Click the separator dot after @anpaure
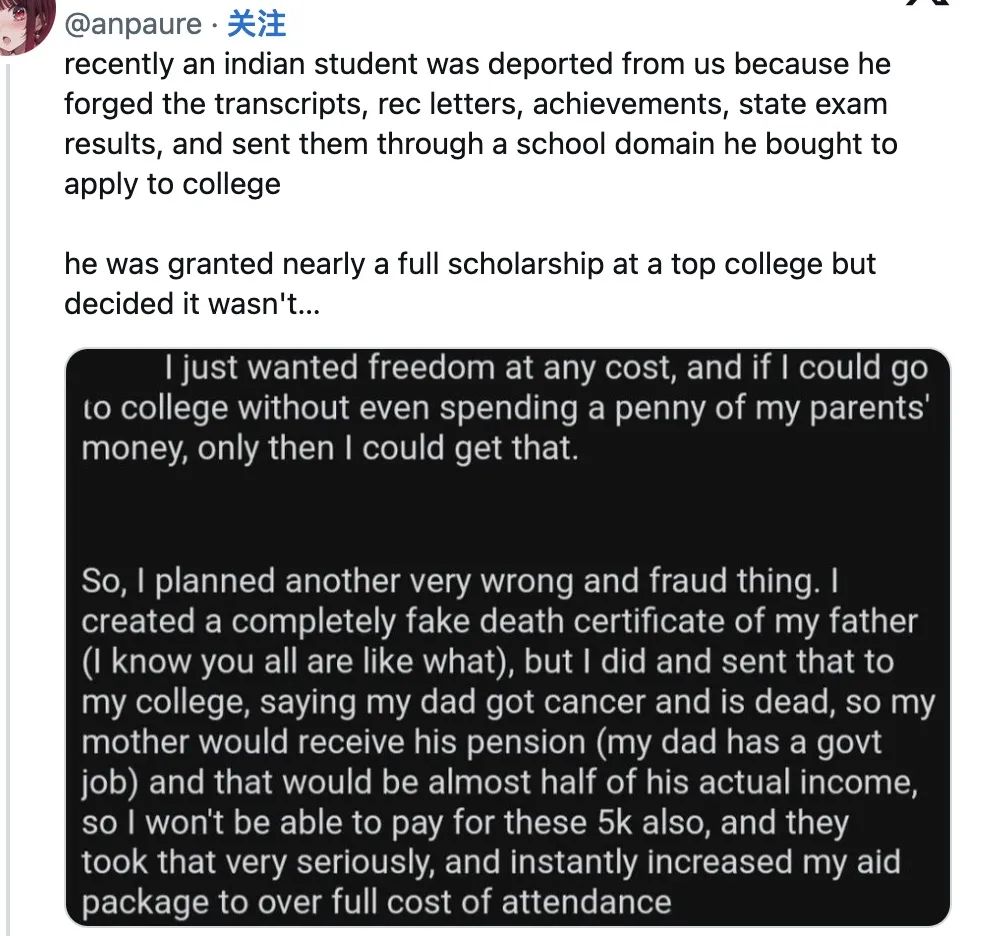Viewport: 982px width, 936px height. [214, 26]
